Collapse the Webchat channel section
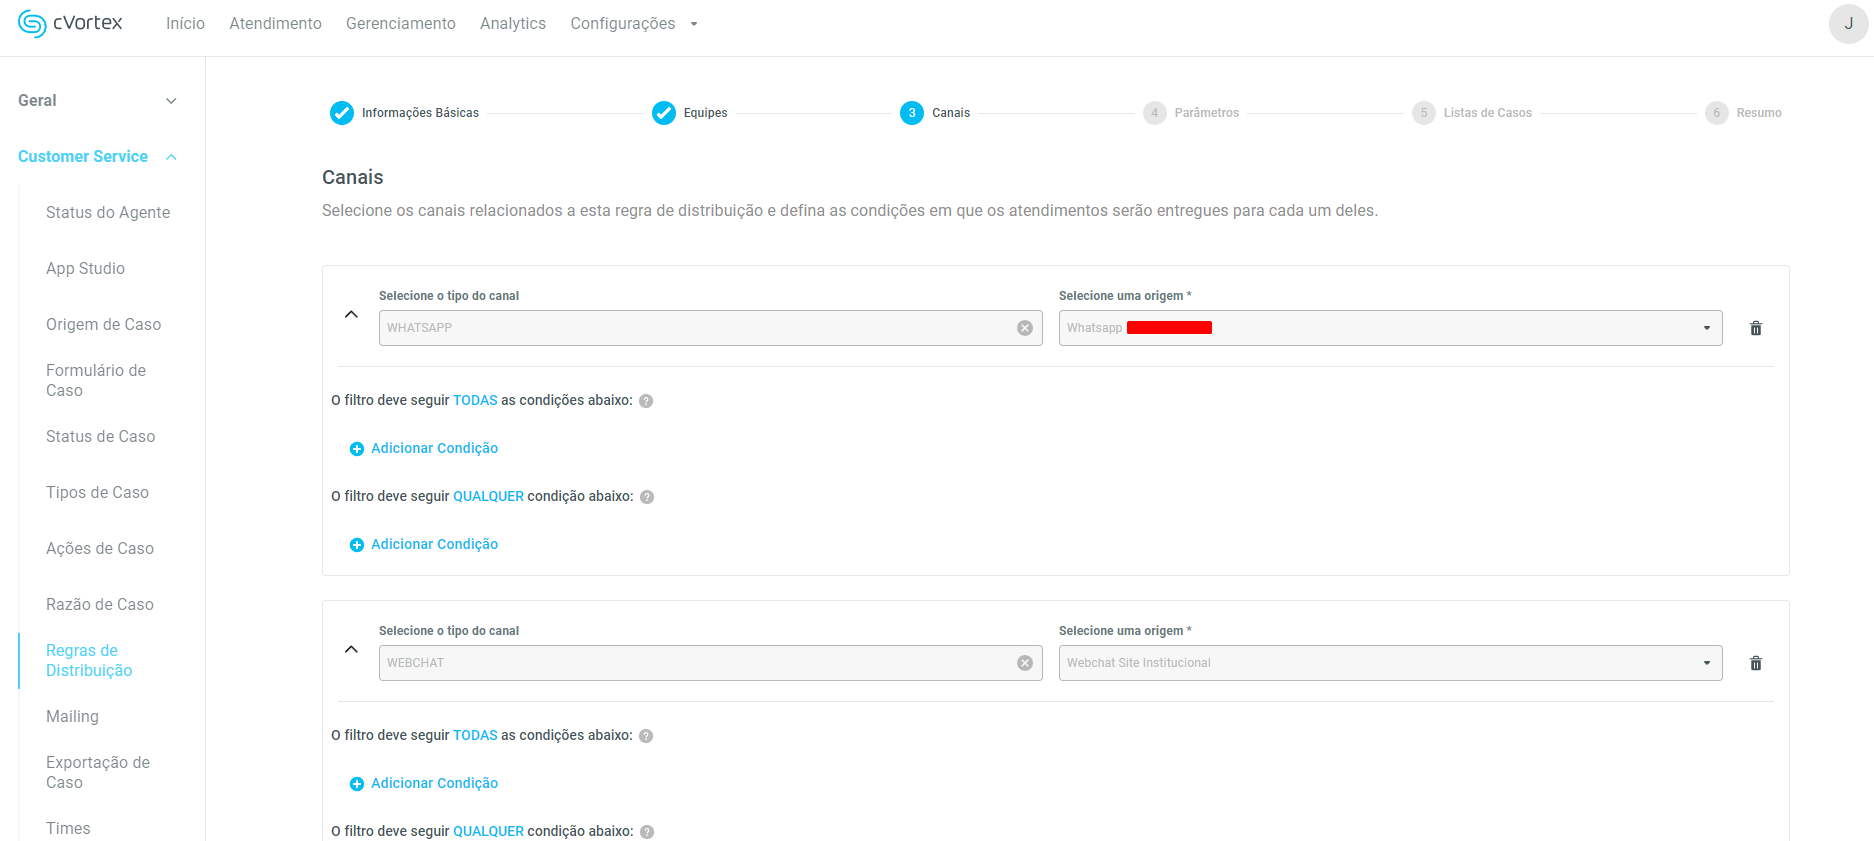 [x=351, y=649]
